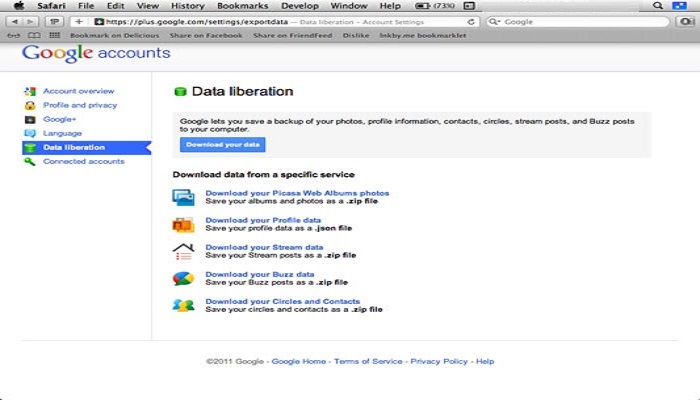This screenshot has height=400, width=700.
Task: Click the Account overview sidebar icon
Action: click(30, 92)
